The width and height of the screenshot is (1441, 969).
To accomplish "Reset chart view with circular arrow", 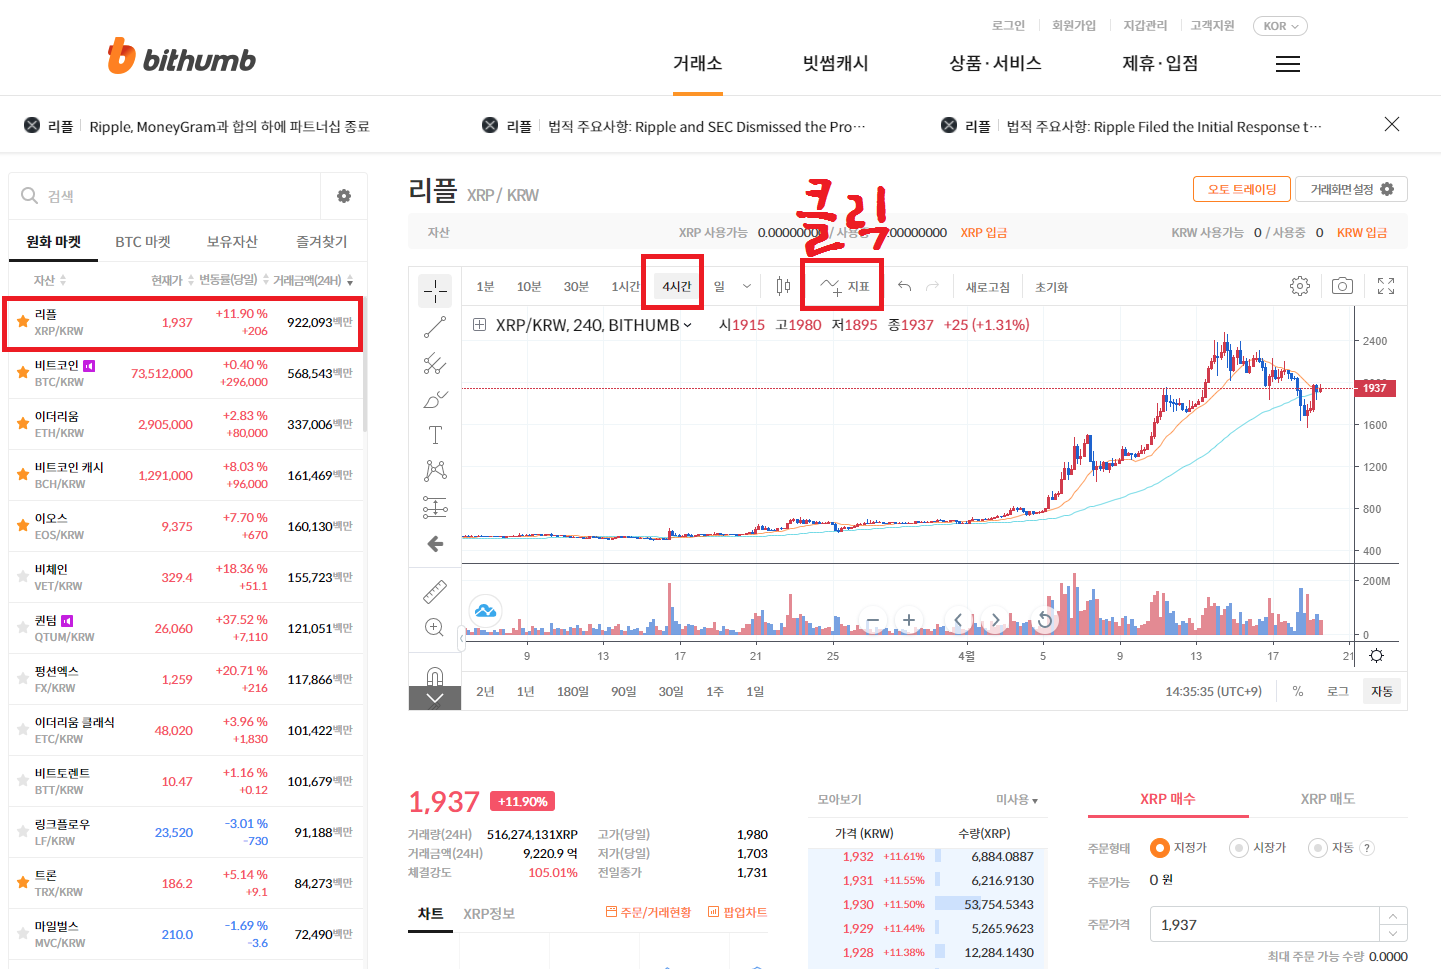I will pyautogui.click(x=1044, y=620).
